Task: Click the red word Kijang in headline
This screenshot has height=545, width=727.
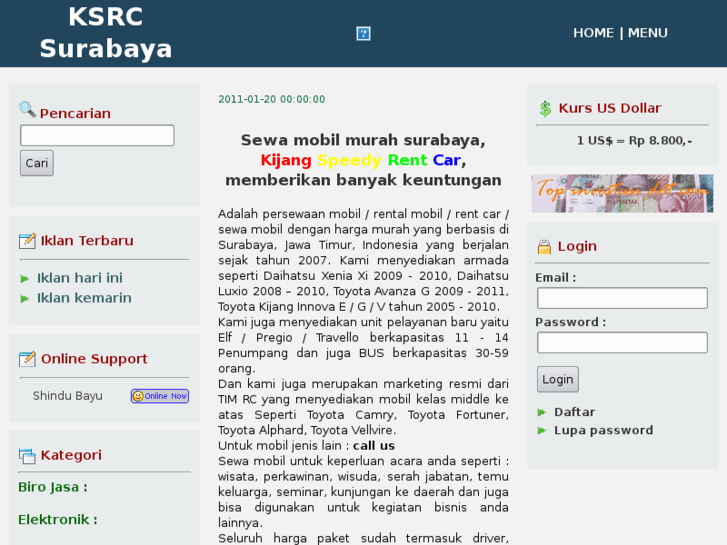Action: pyautogui.click(x=286, y=160)
